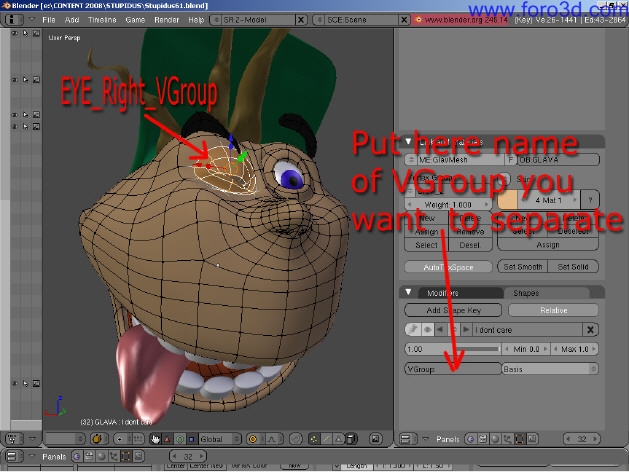
Task: Collapse the Modifiers/Shapes panel
Action: 408,292
